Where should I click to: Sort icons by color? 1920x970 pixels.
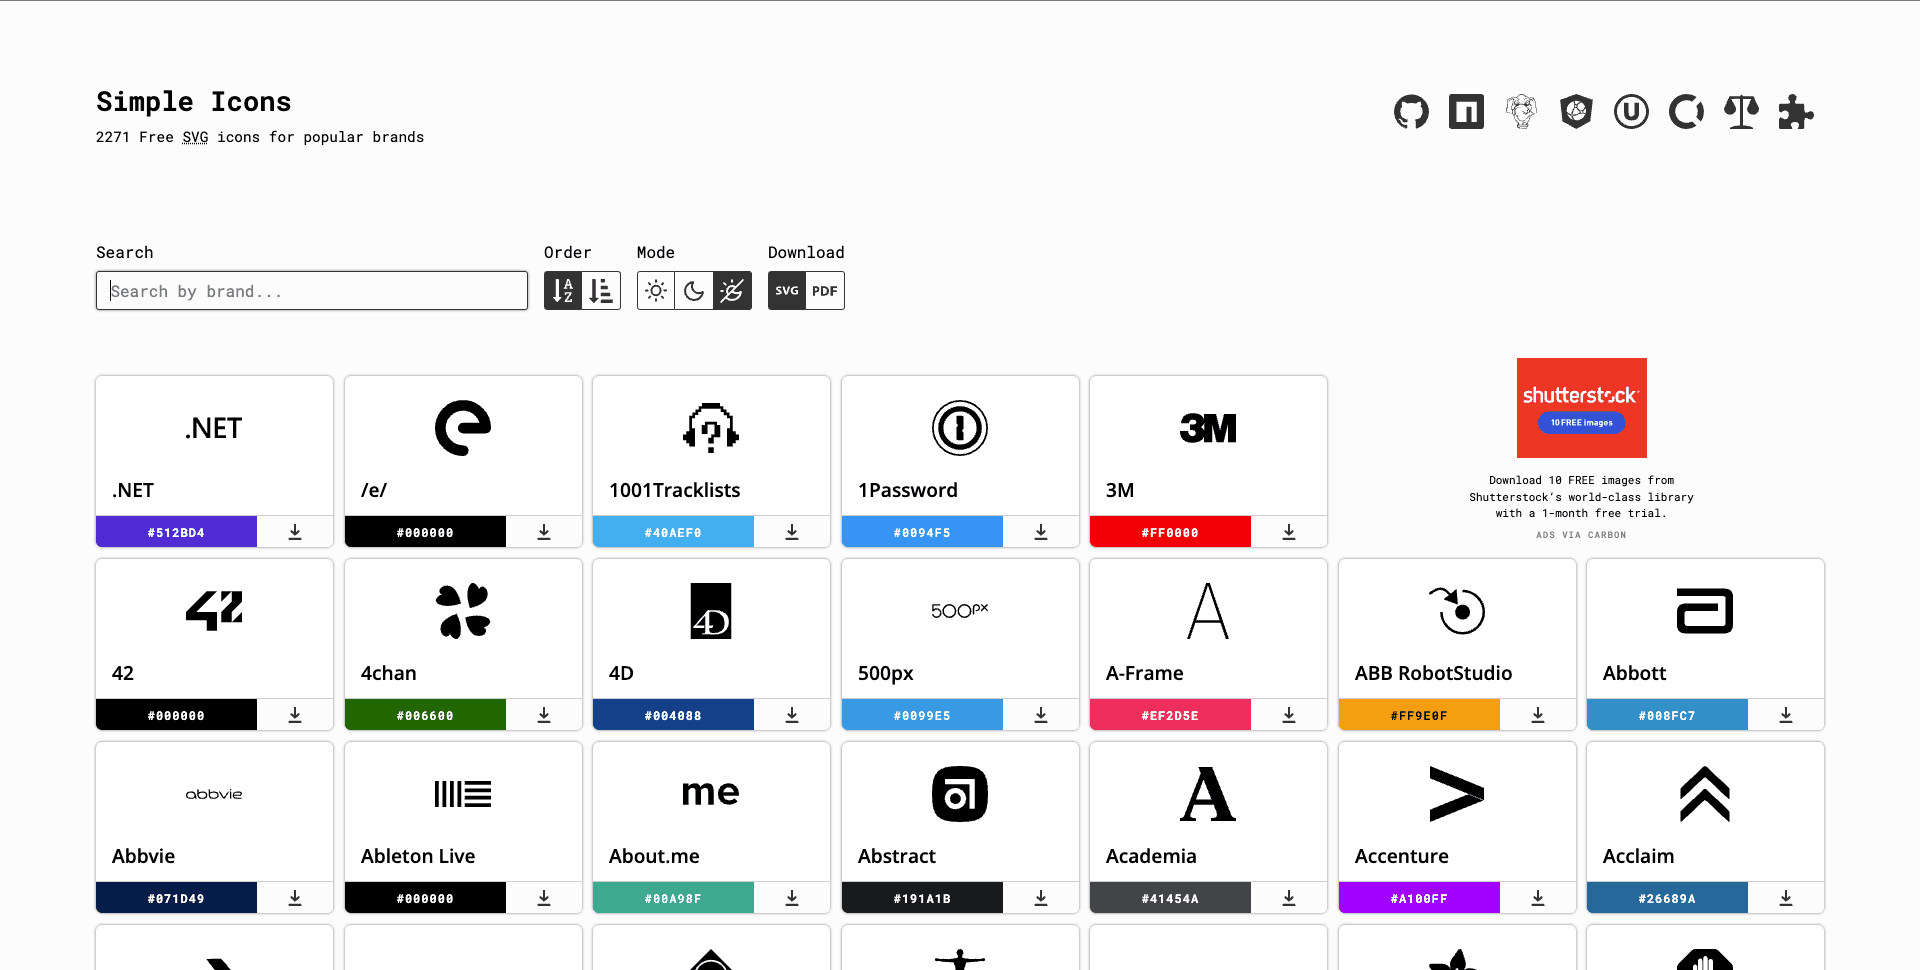tap(601, 291)
